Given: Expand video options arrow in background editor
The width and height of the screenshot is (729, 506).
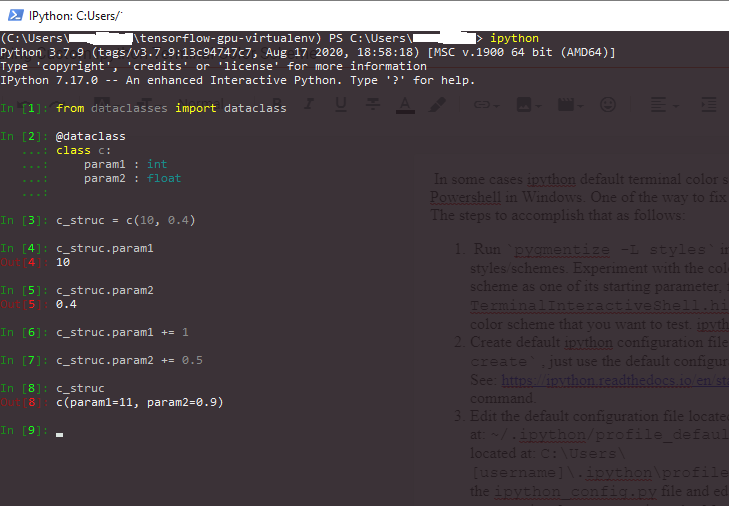Looking at the screenshot, I should coord(580,107).
